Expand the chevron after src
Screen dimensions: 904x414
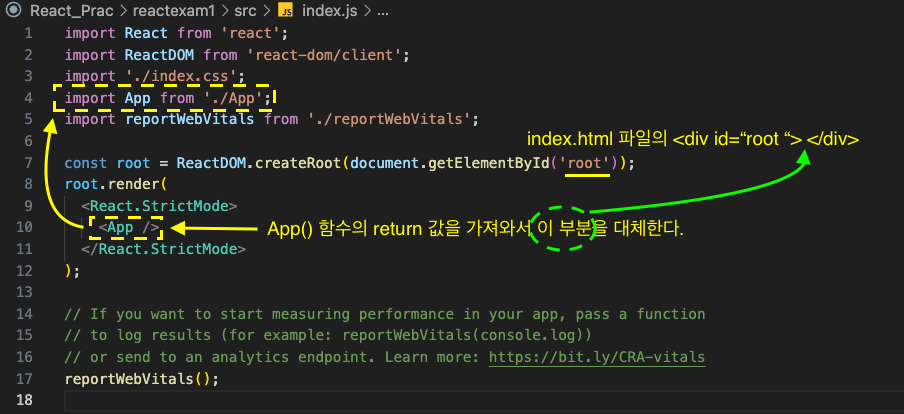(267, 11)
